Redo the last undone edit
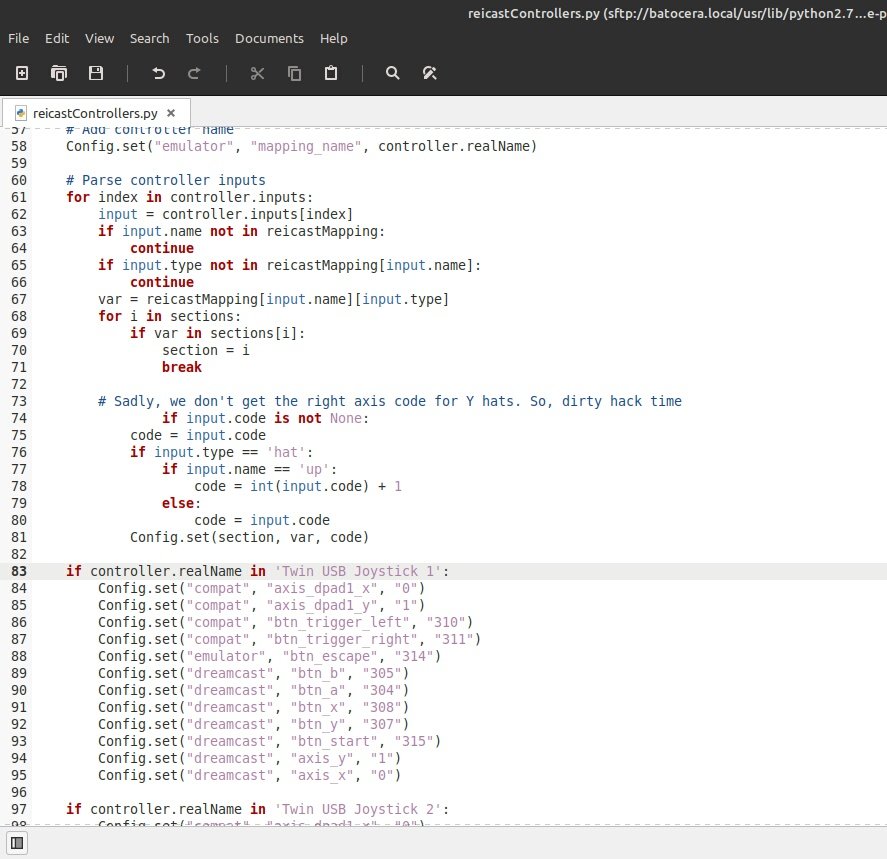The image size is (887, 859). click(195, 72)
